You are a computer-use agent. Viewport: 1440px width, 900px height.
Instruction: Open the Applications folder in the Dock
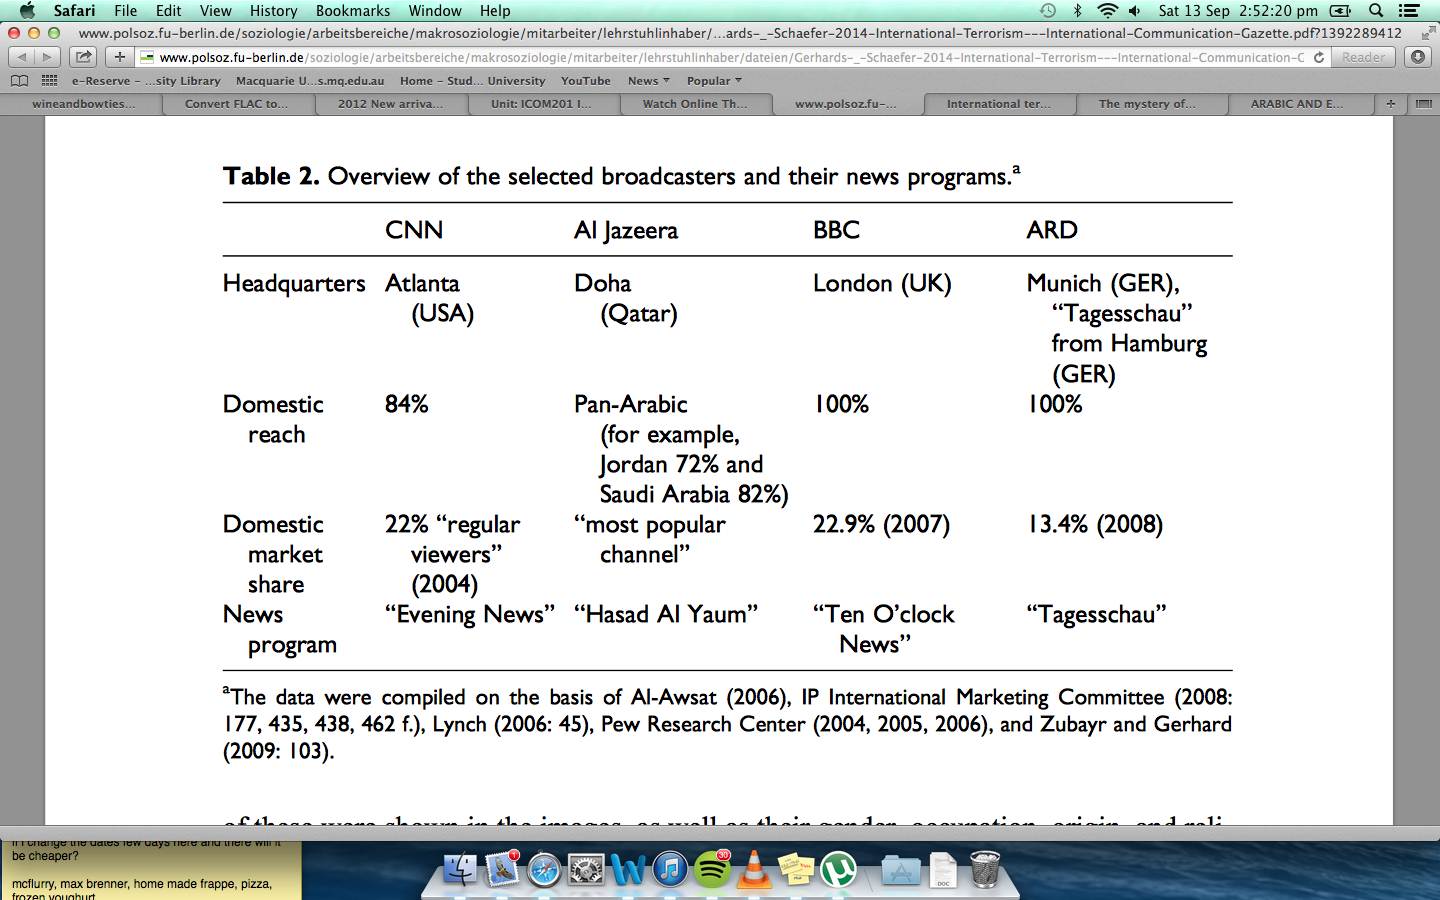pos(900,869)
